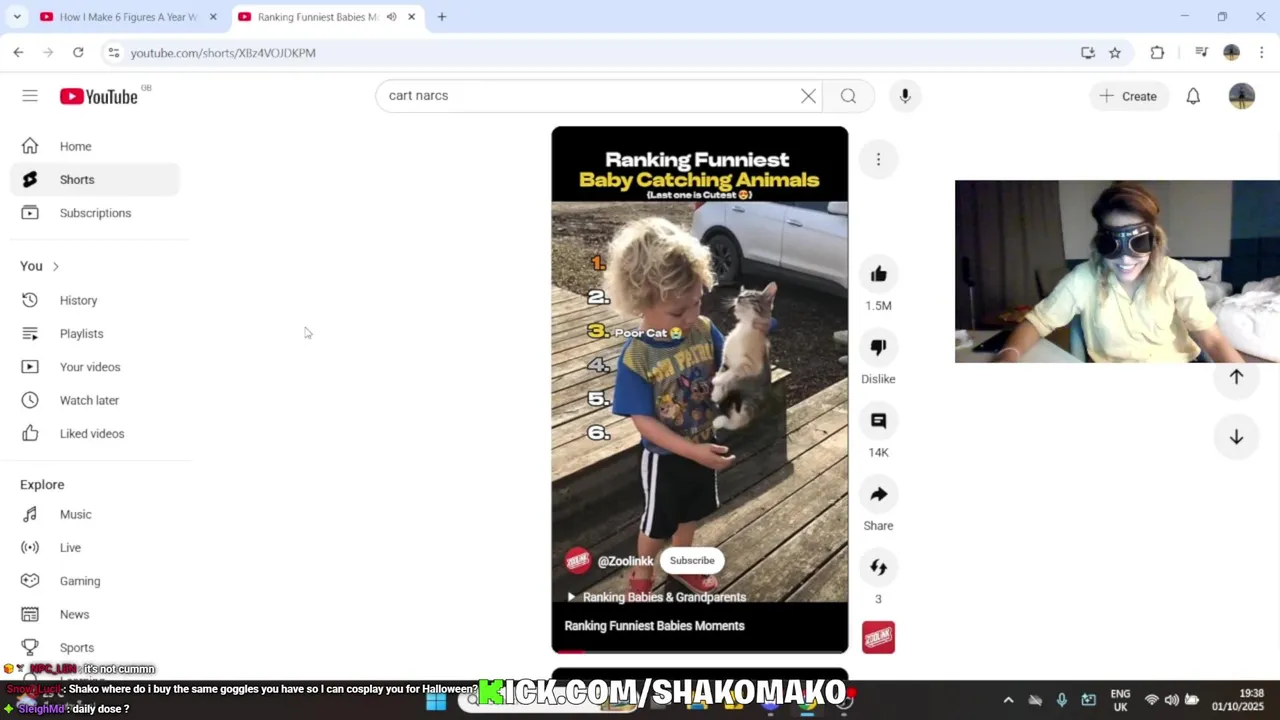Go back in the browser

pyautogui.click(x=19, y=52)
